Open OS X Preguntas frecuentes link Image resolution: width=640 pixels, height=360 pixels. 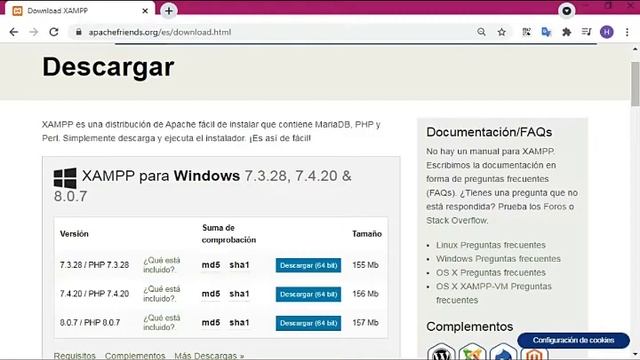click(x=491, y=273)
